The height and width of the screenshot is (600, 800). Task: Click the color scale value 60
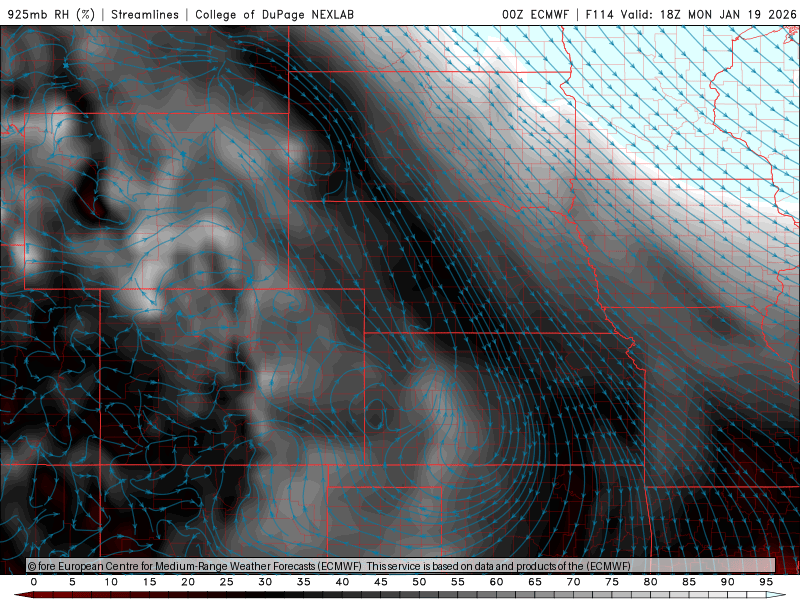pos(496,582)
